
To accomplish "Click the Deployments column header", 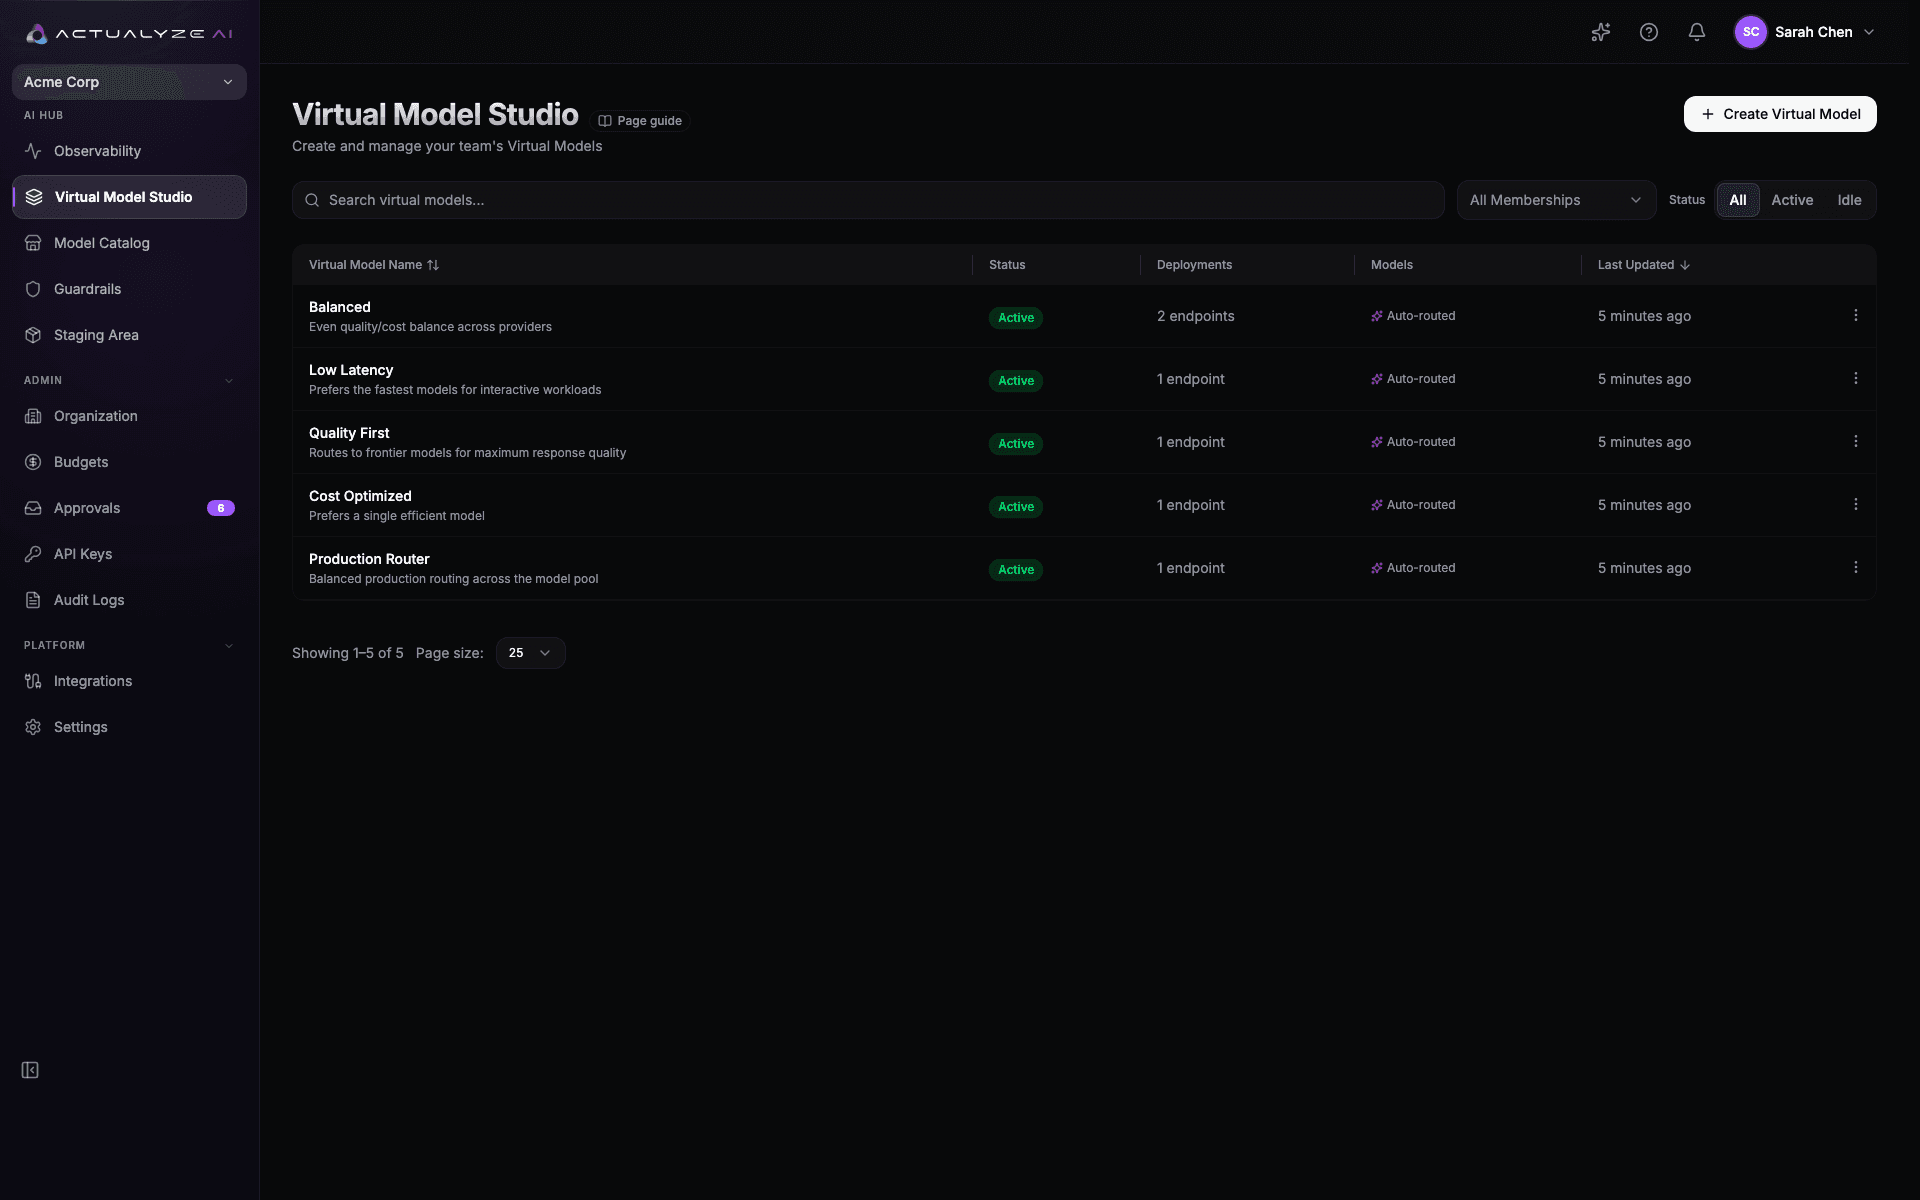I will 1194,265.
